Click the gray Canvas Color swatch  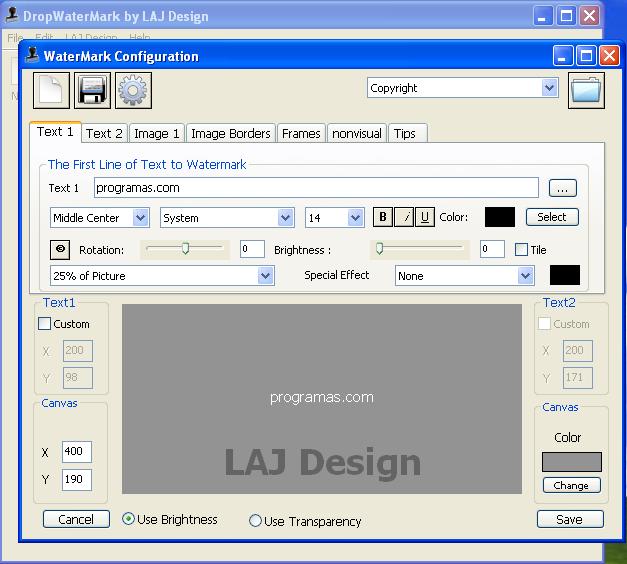pyautogui.click(x=572, y=462)
